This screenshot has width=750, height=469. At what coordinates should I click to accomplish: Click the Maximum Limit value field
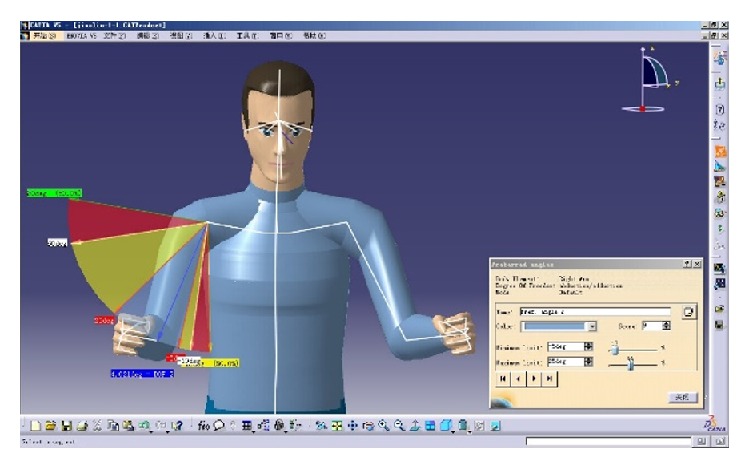(565, 362)
